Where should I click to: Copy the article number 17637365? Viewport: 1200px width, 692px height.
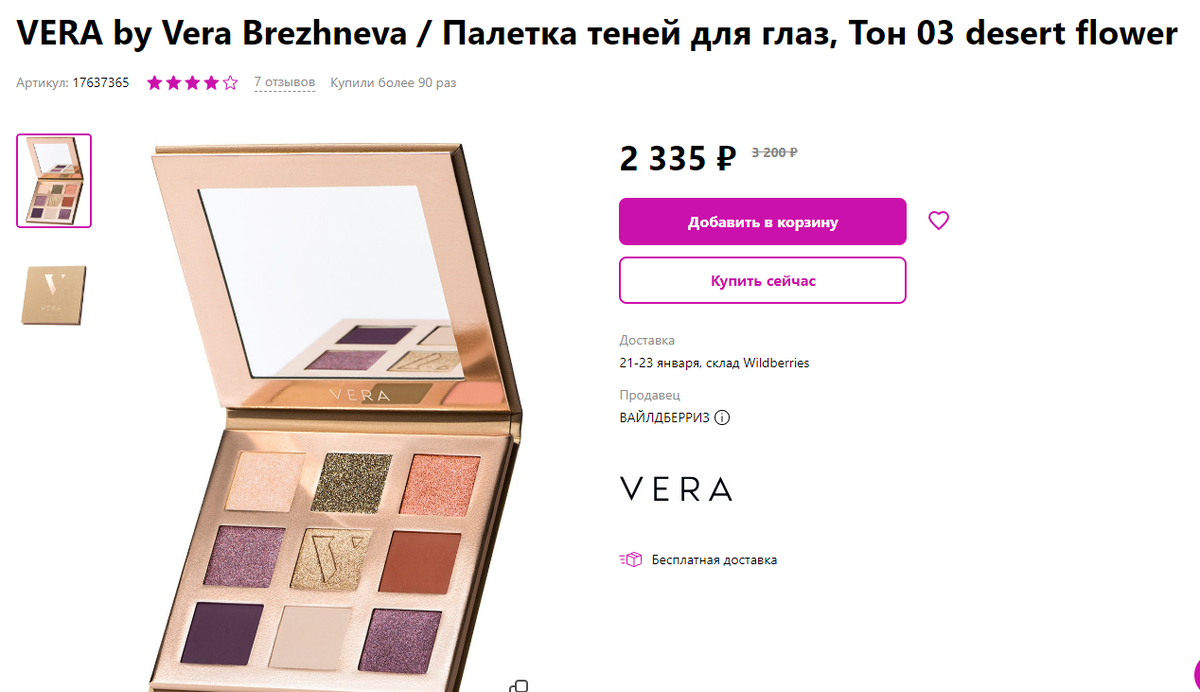(x=101, y=83)
